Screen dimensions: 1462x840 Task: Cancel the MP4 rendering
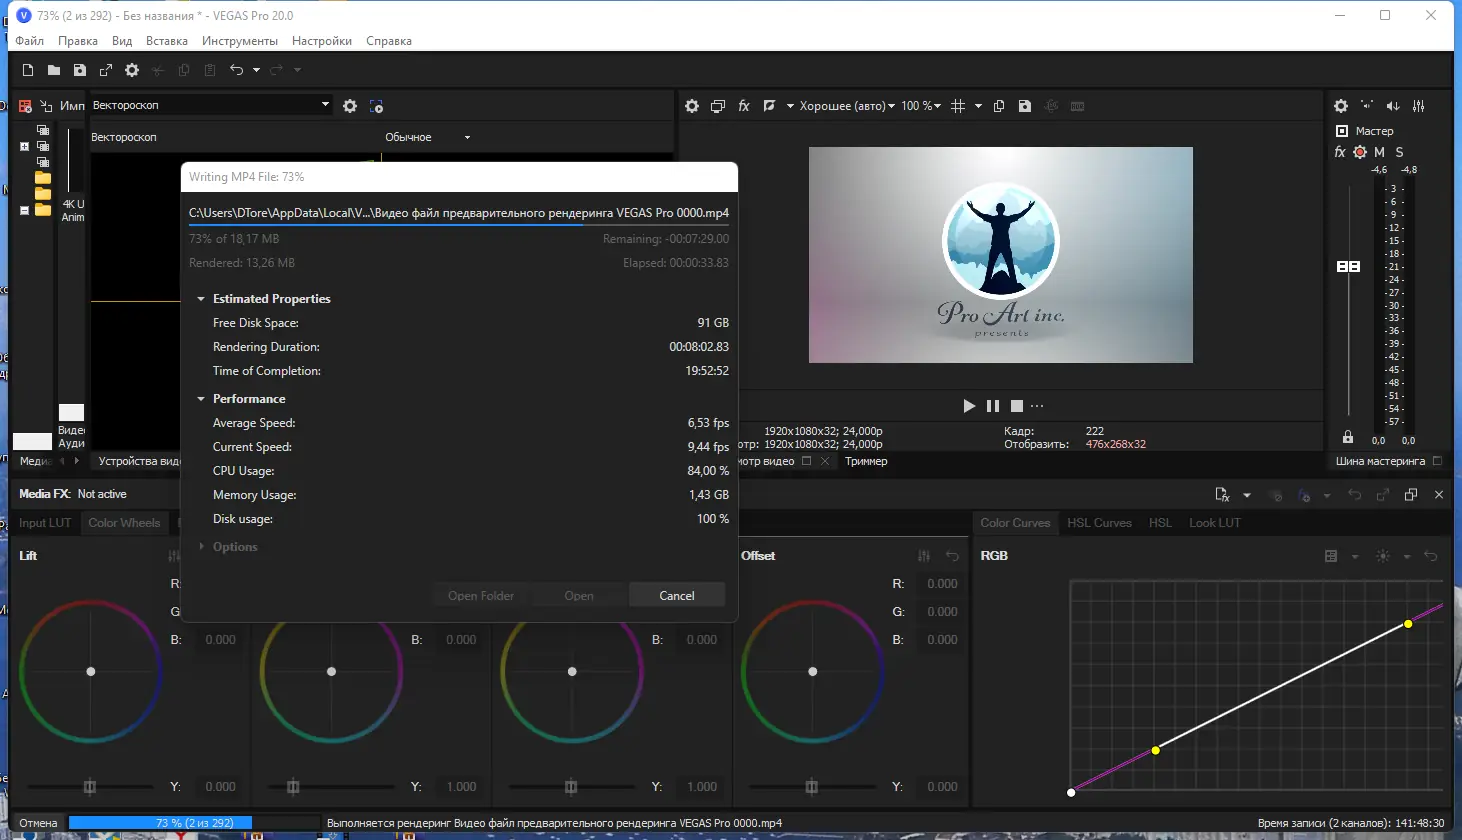pos(677,594)
